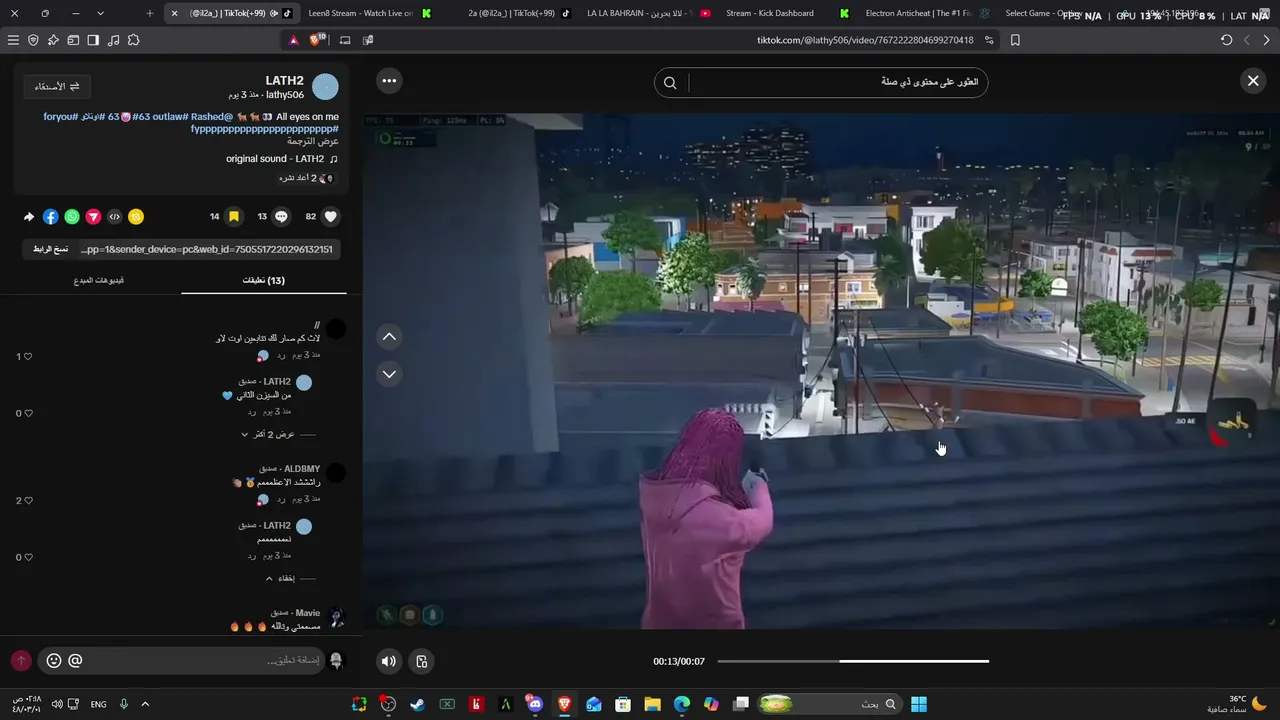Like the comment by ALDBMY
The width and height of the screenshot is (1280, 720).
point(28,500)
